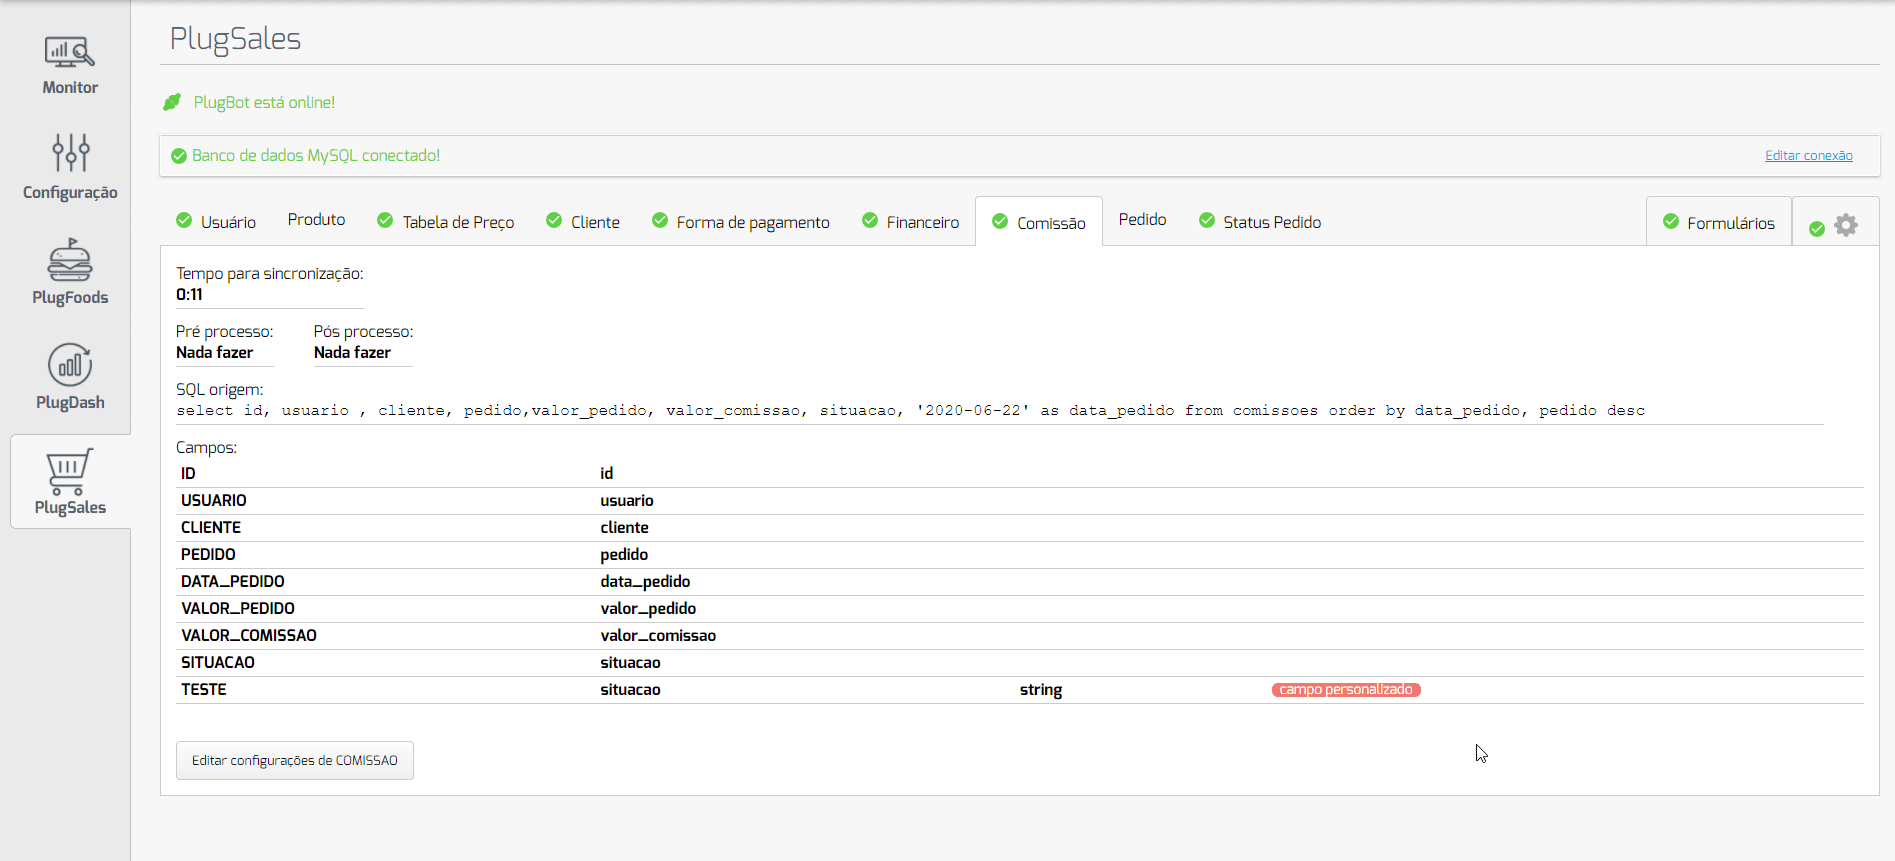
Task: Click the string type in TESTE row
Action: tap(1041, 690)
